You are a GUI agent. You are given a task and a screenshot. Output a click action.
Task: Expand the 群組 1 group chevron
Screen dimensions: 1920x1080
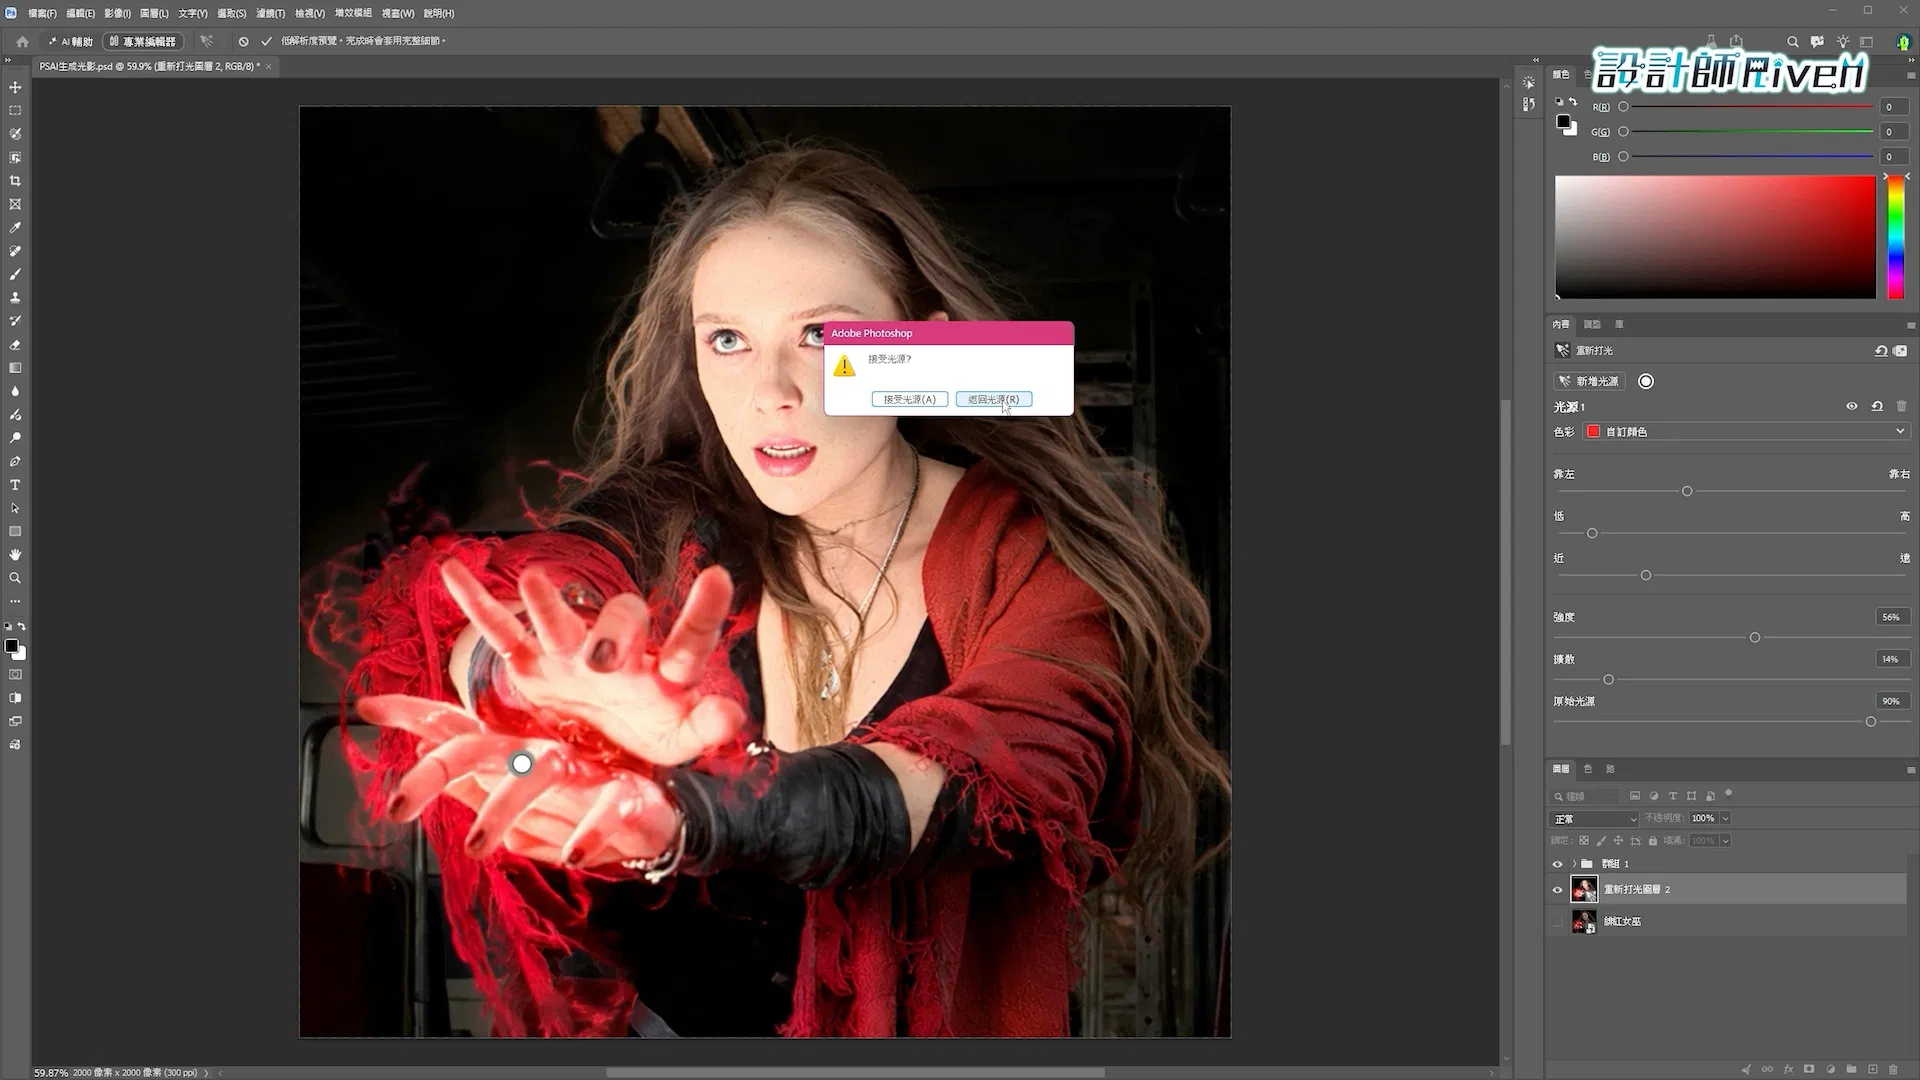point(1574,864)
